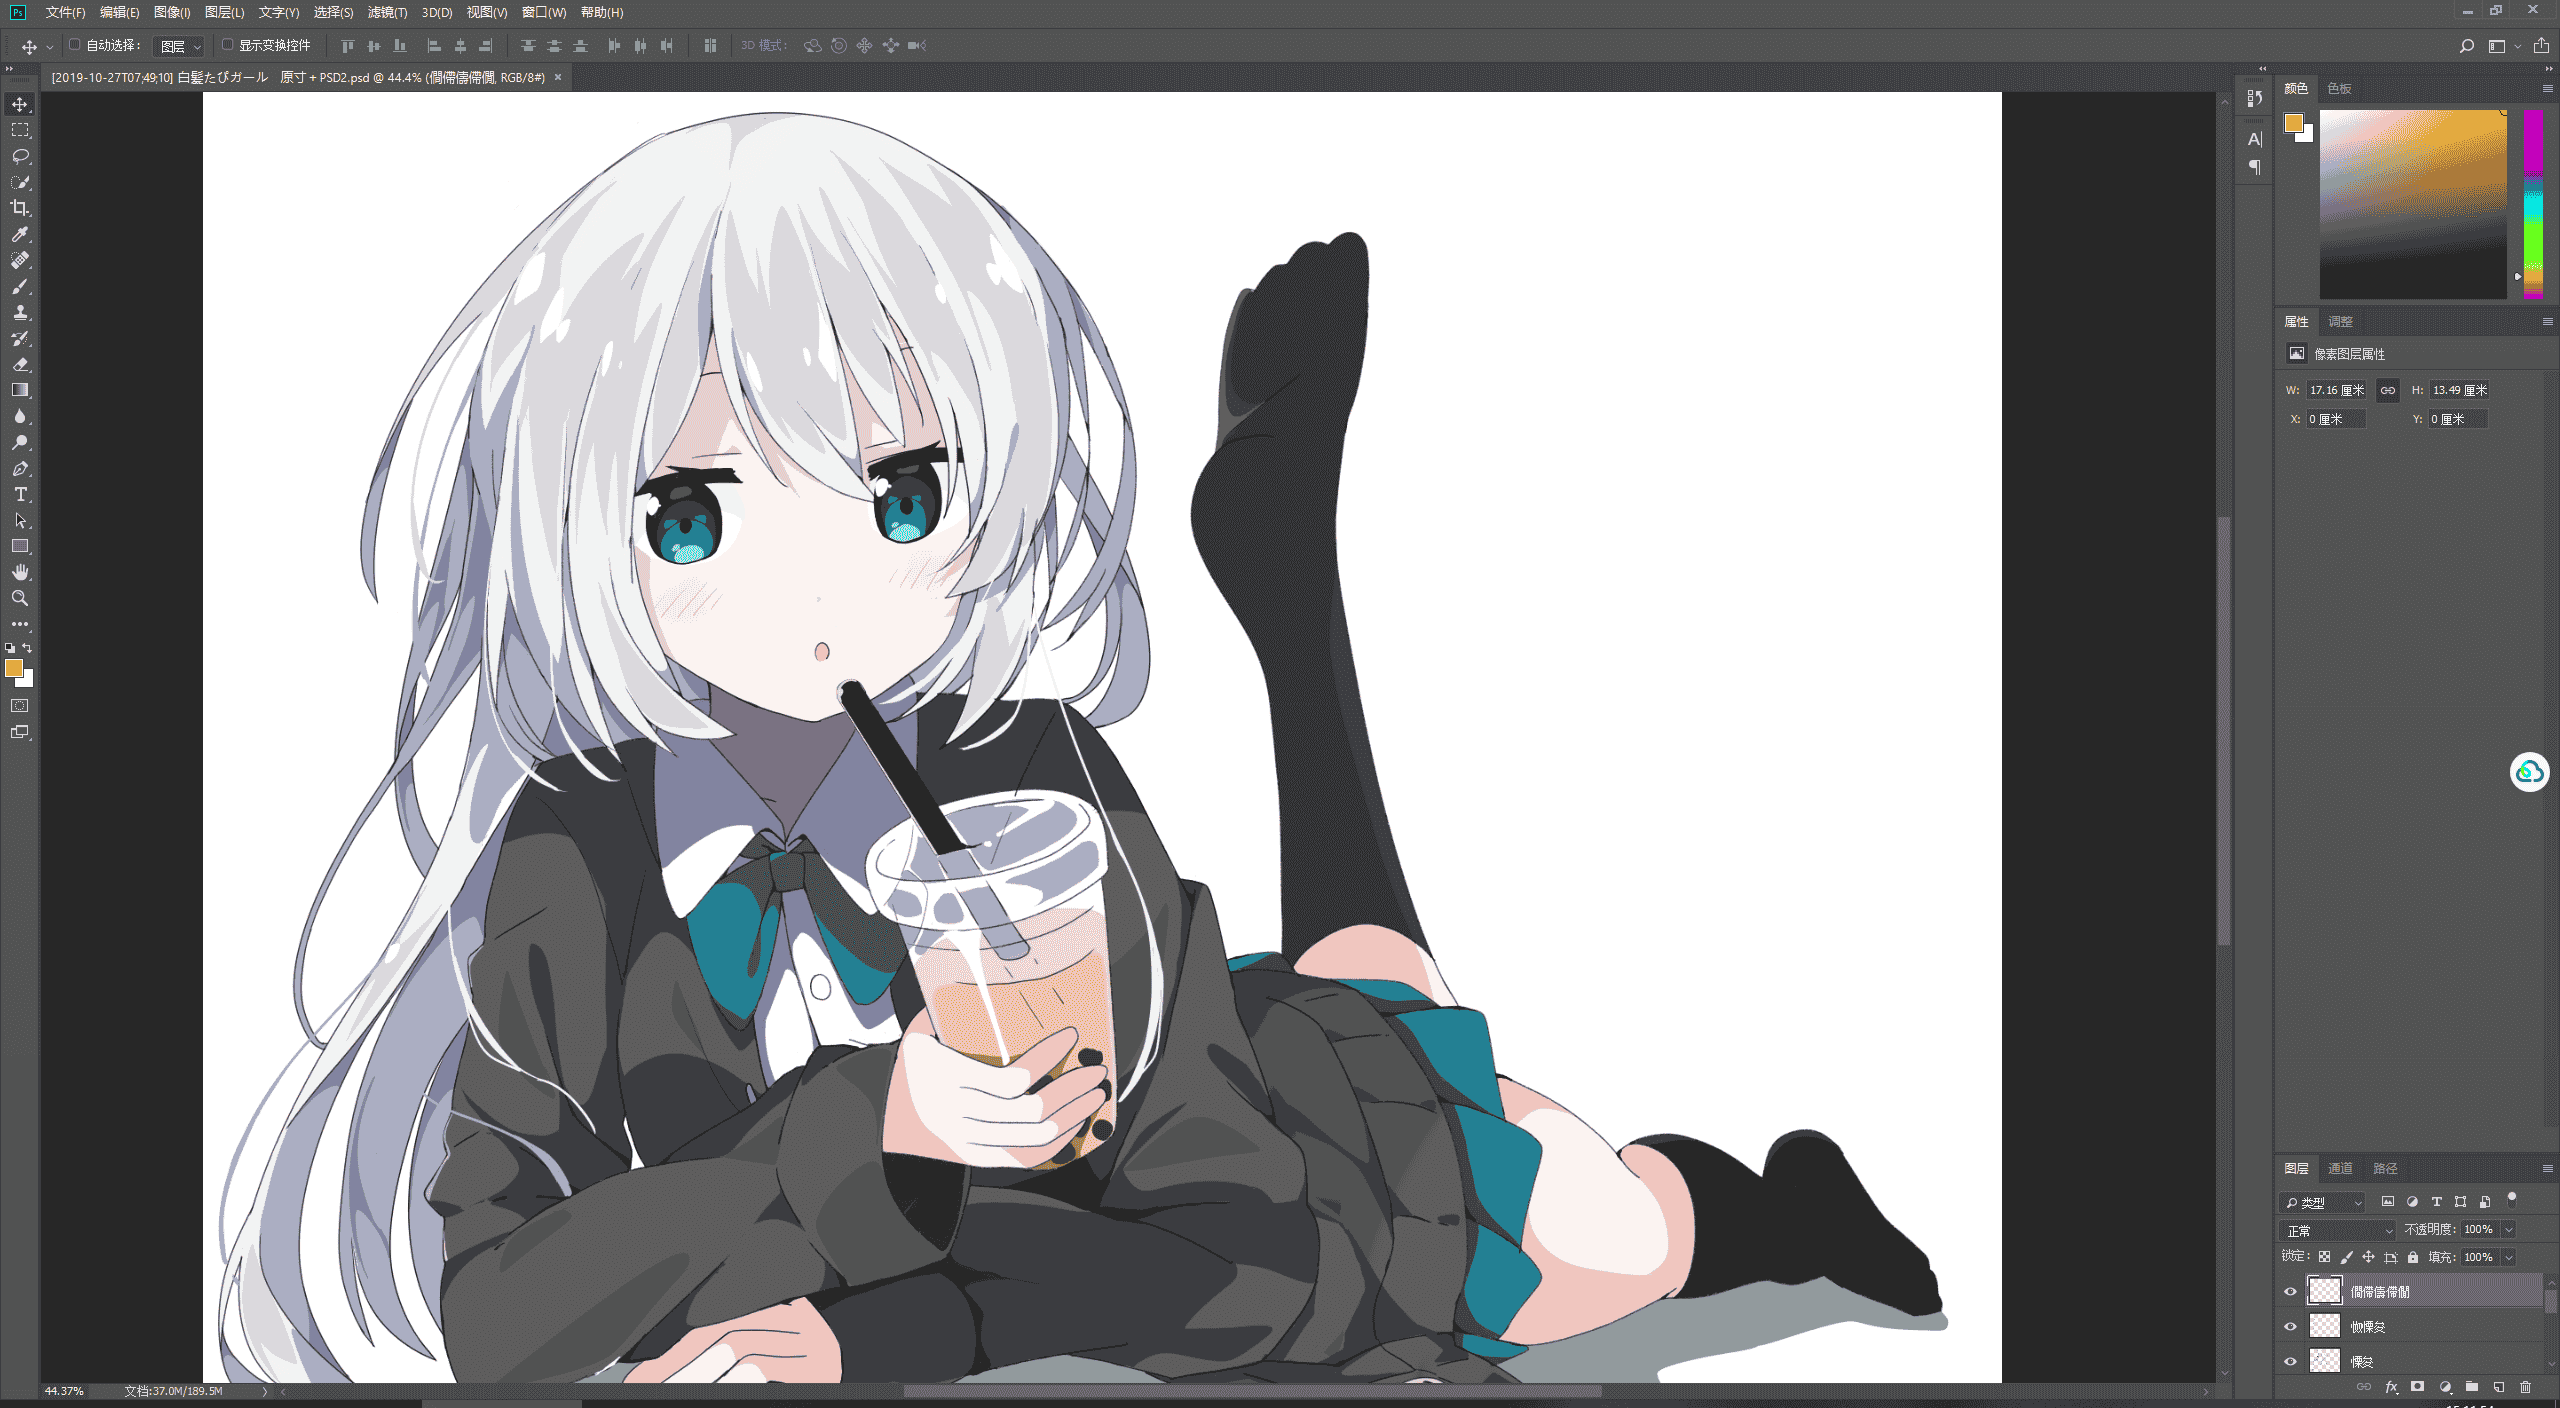Select the Gradient tool
Screen dimensions: 2560x1408
tap(20, 390)
